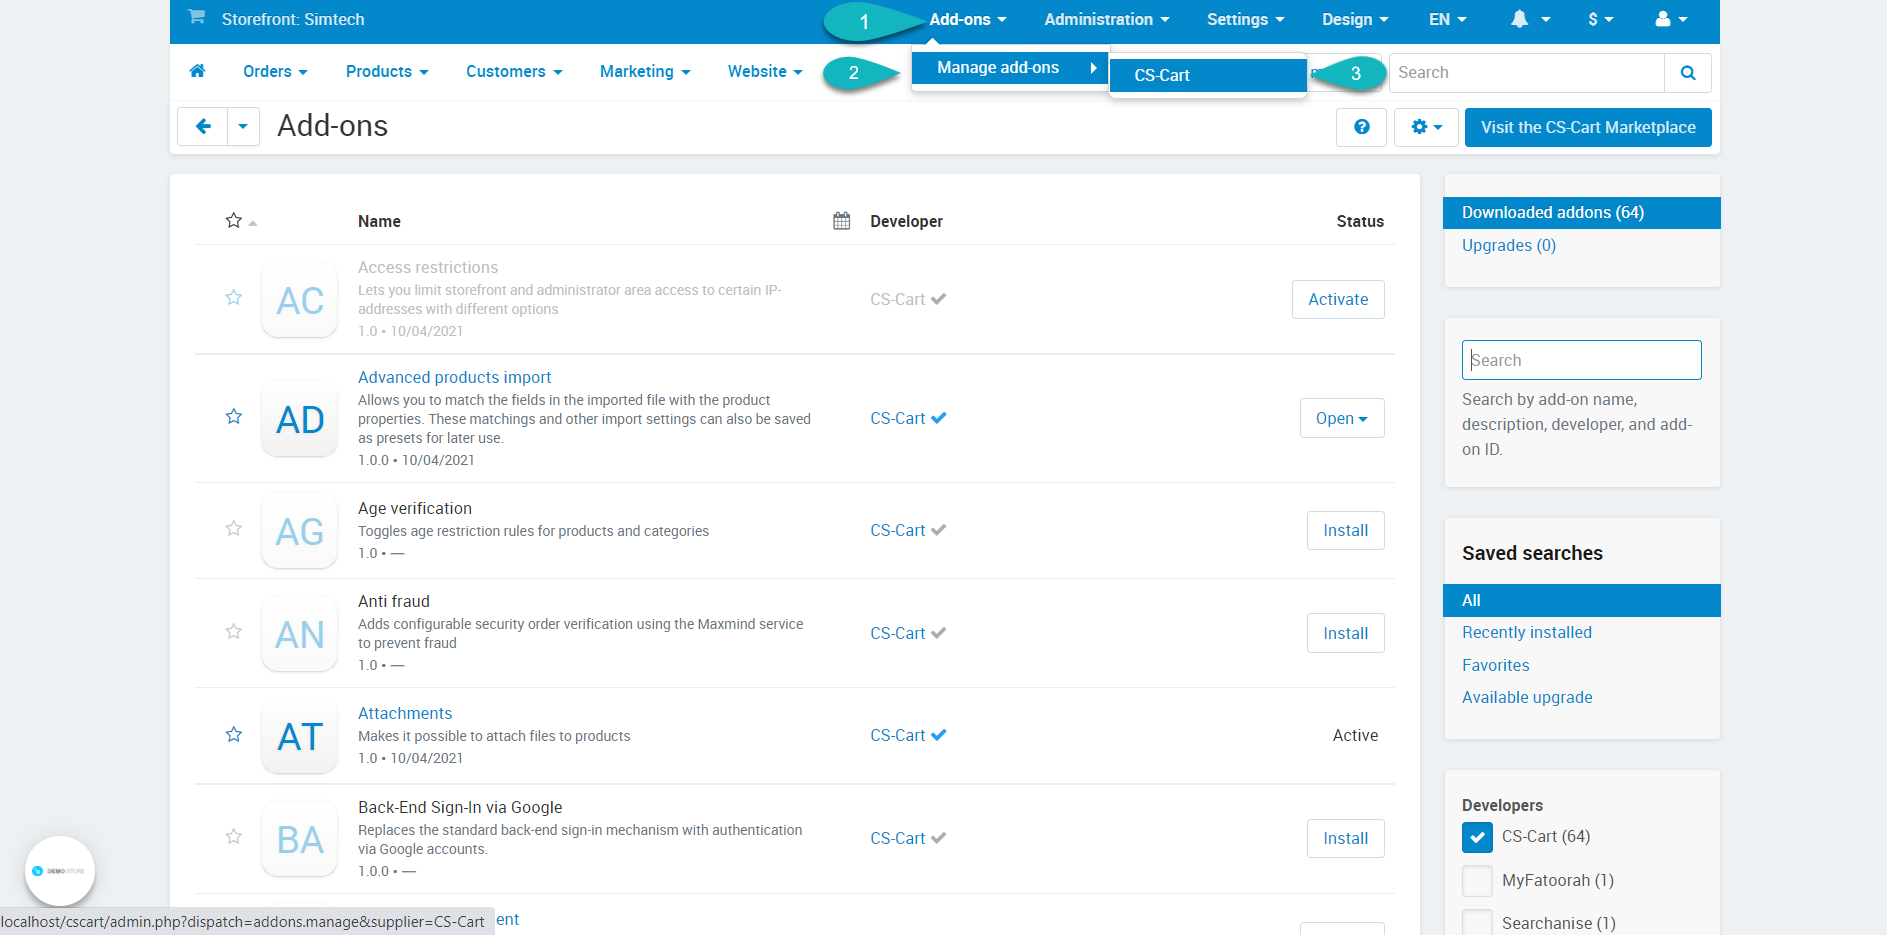Select the All saved search
1887x935 pixels.
click(1581, 600)
